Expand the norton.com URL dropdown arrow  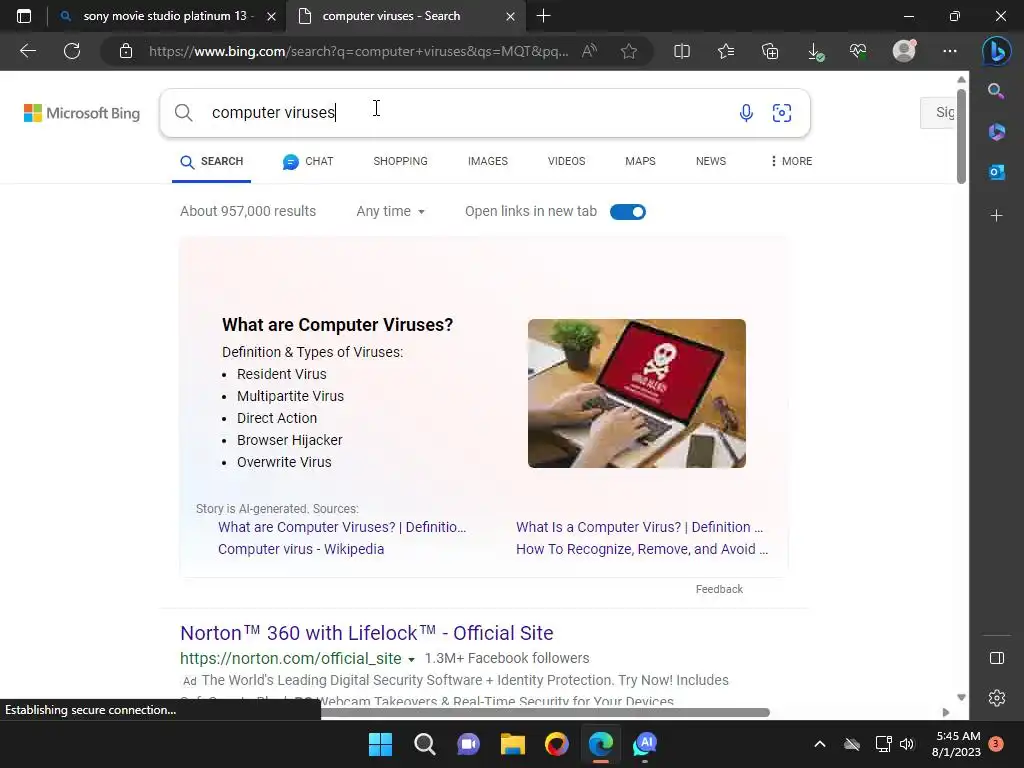[x=411, y=660]
